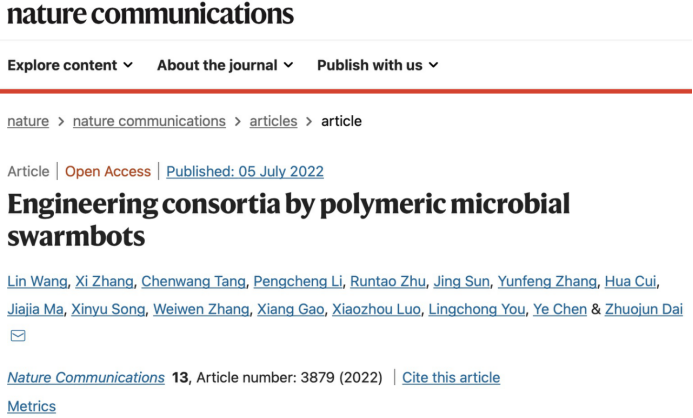Expand the Explore content dropdown
693x418 pixels.
[70, 65]
